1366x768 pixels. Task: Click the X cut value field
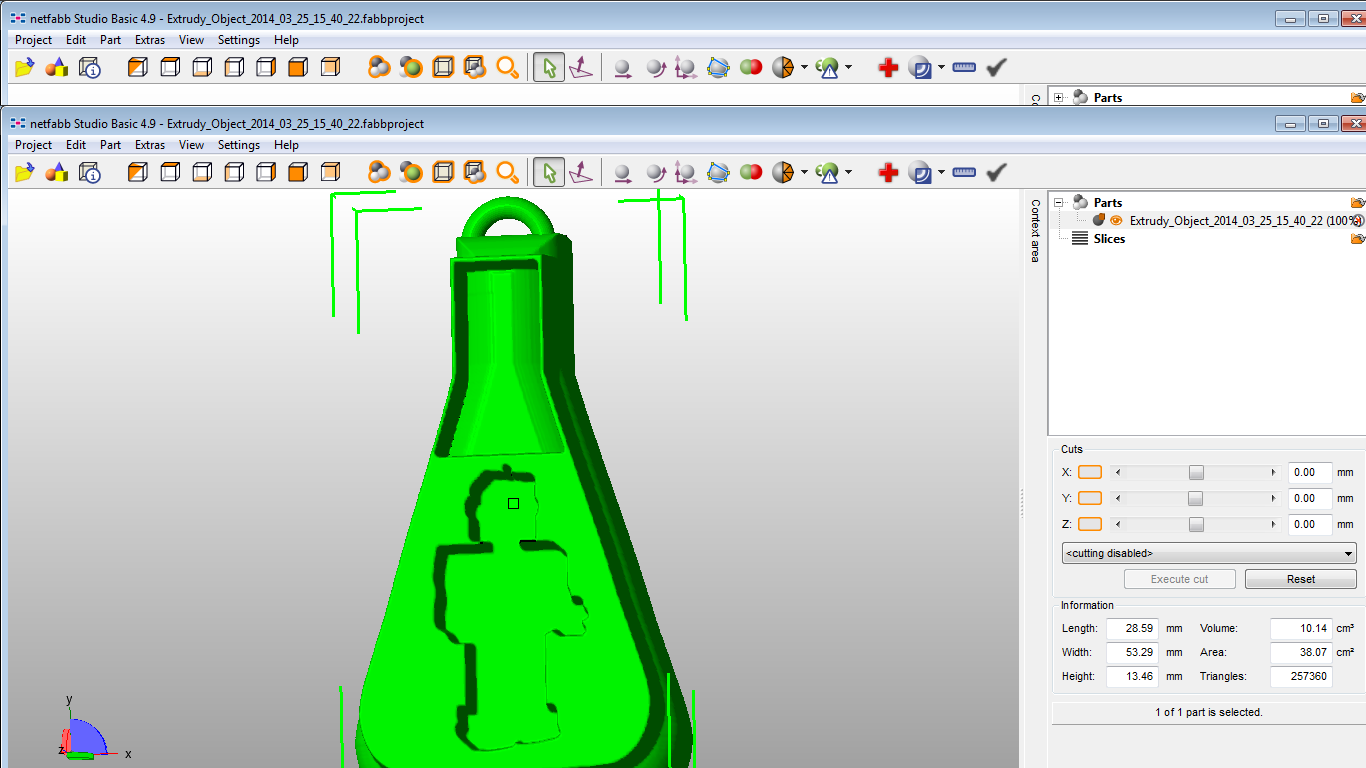pos(1310,472)
